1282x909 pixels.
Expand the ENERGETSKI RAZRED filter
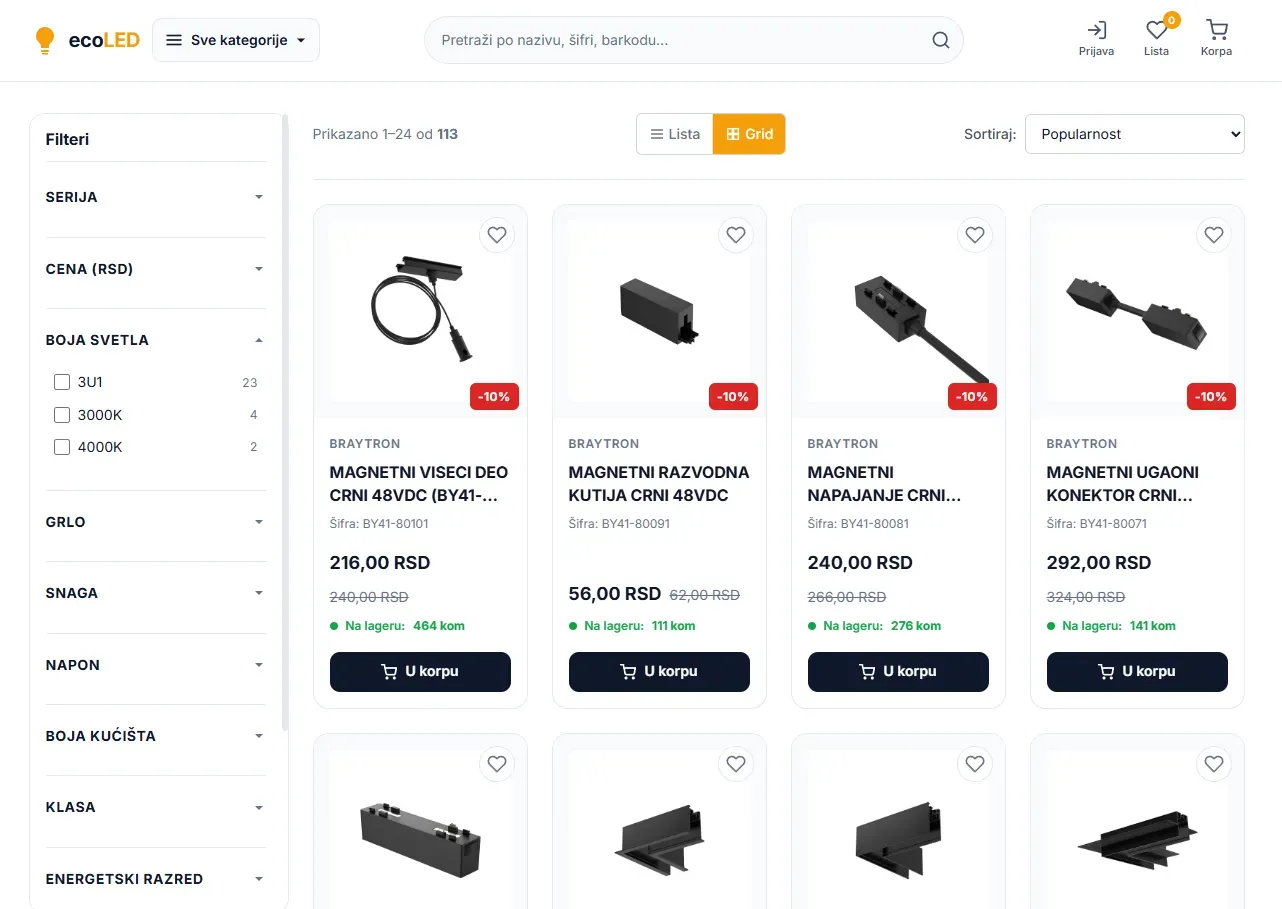click(x=156, y=879)
